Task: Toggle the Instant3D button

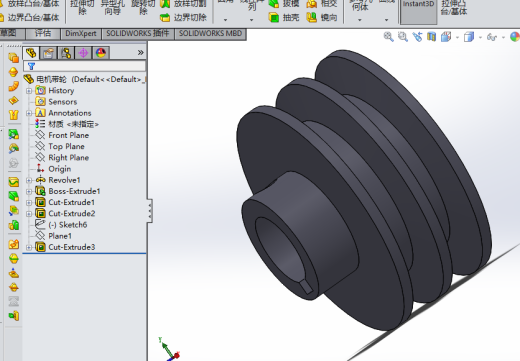Action: pyautogui.click(x=418, y=12)
